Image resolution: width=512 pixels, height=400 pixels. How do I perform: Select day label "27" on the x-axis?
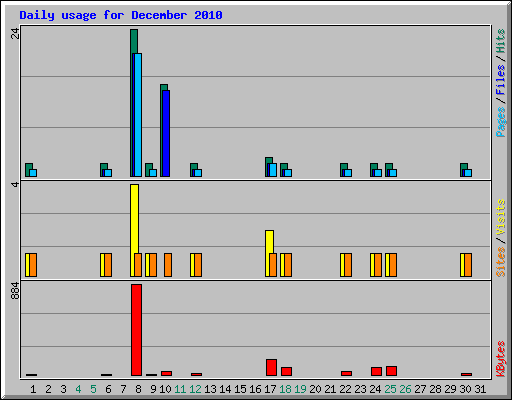(x=420, y=389)
